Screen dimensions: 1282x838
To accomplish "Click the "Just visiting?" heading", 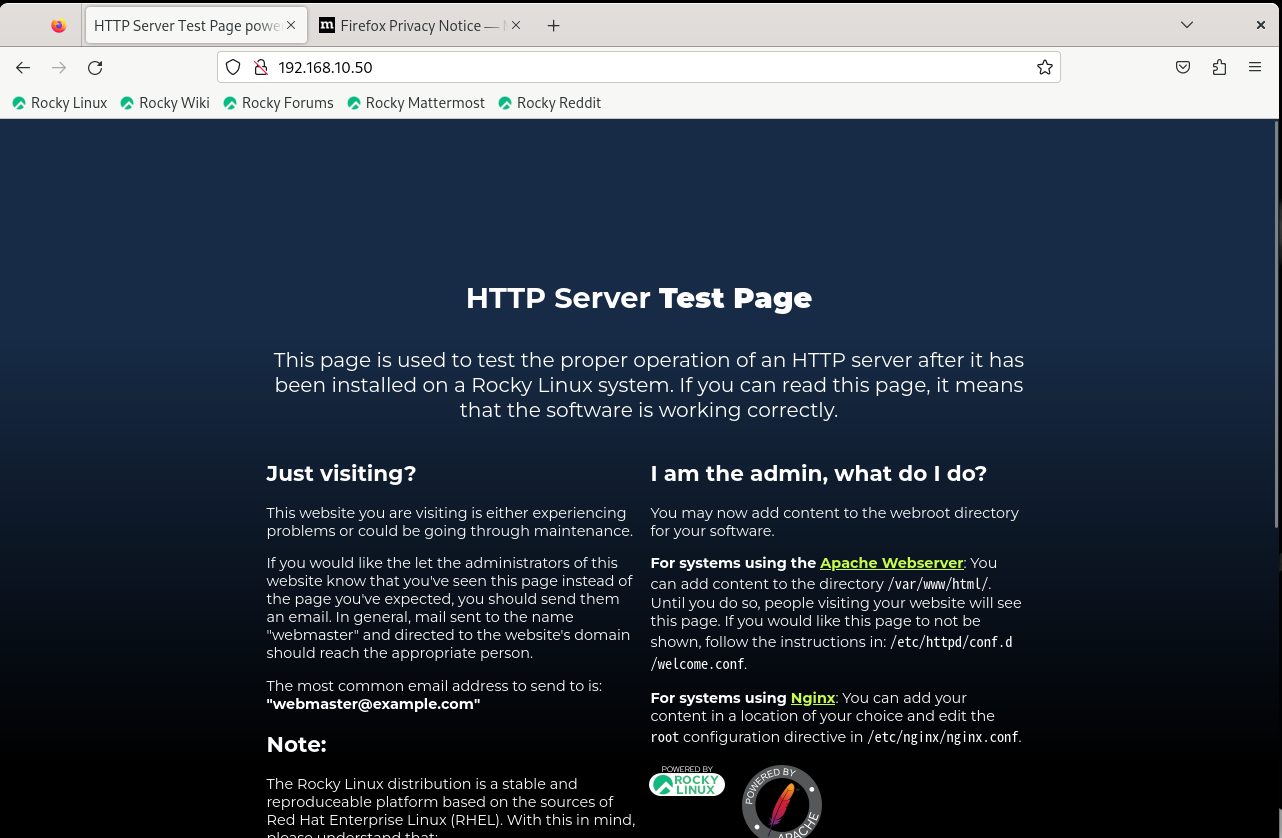I will 341,474.
